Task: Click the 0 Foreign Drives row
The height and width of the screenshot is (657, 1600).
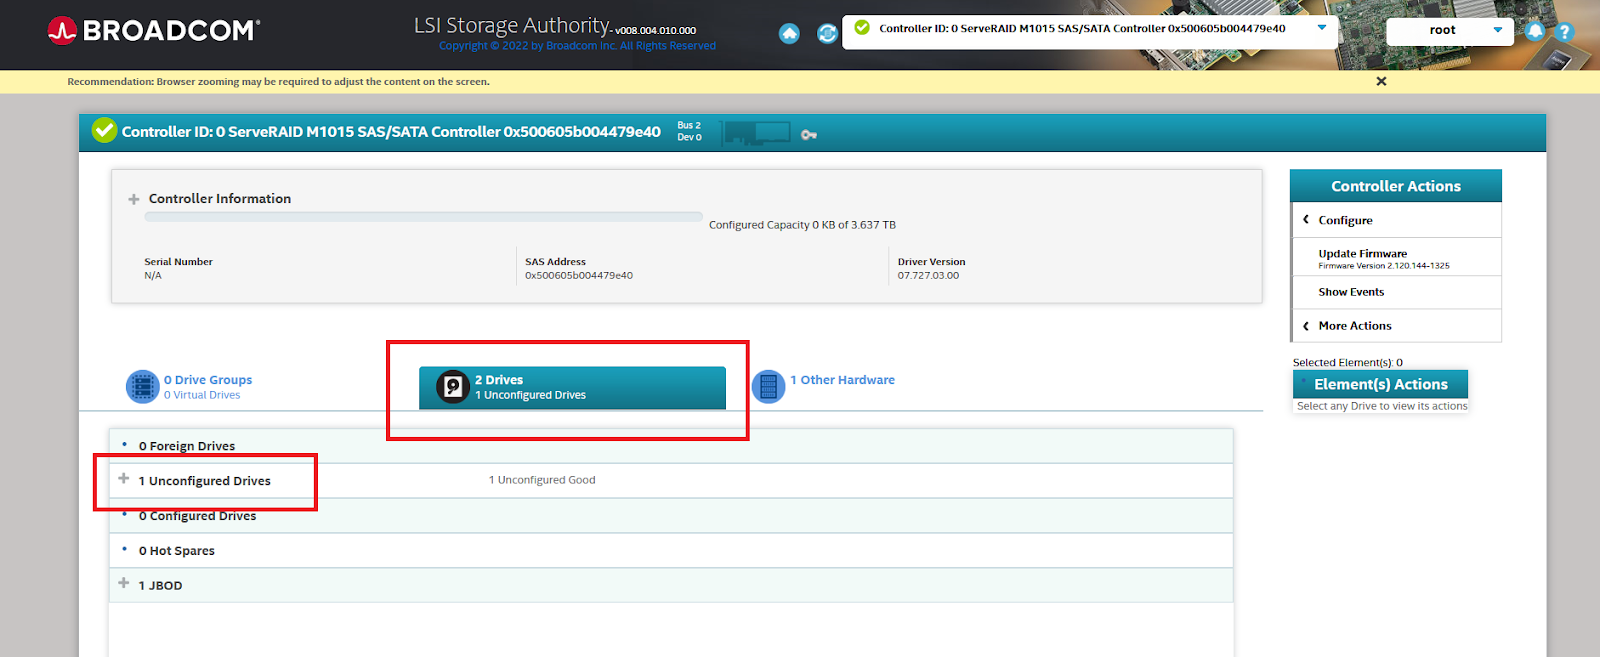Action: [670, 446]
